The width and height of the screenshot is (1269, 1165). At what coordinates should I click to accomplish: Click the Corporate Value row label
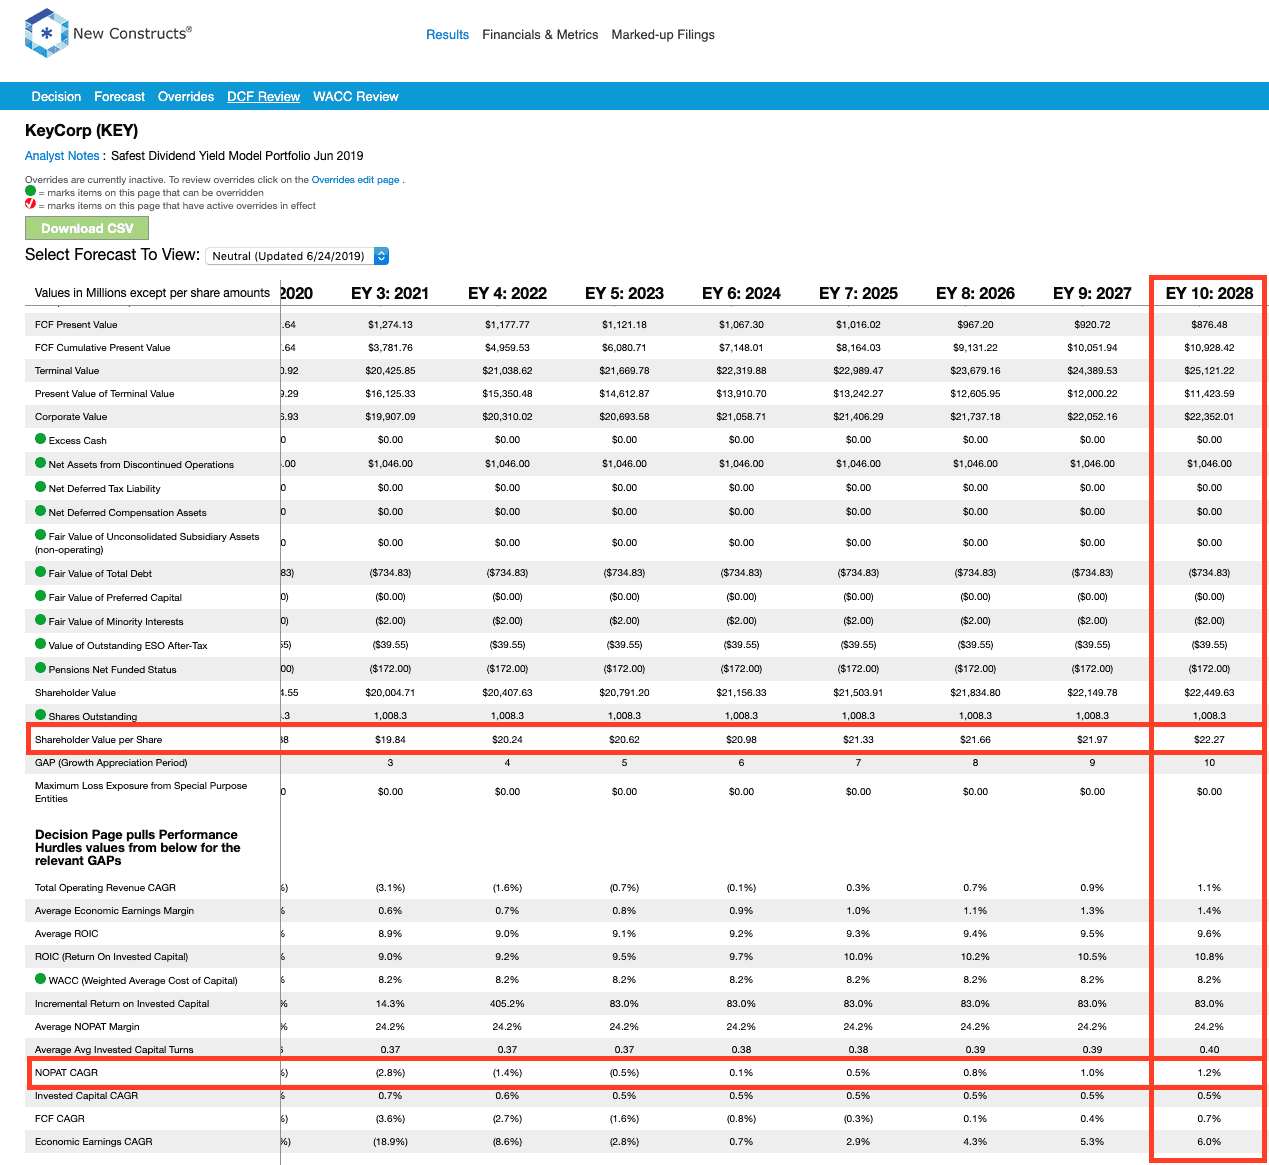[x=71, y=416]
